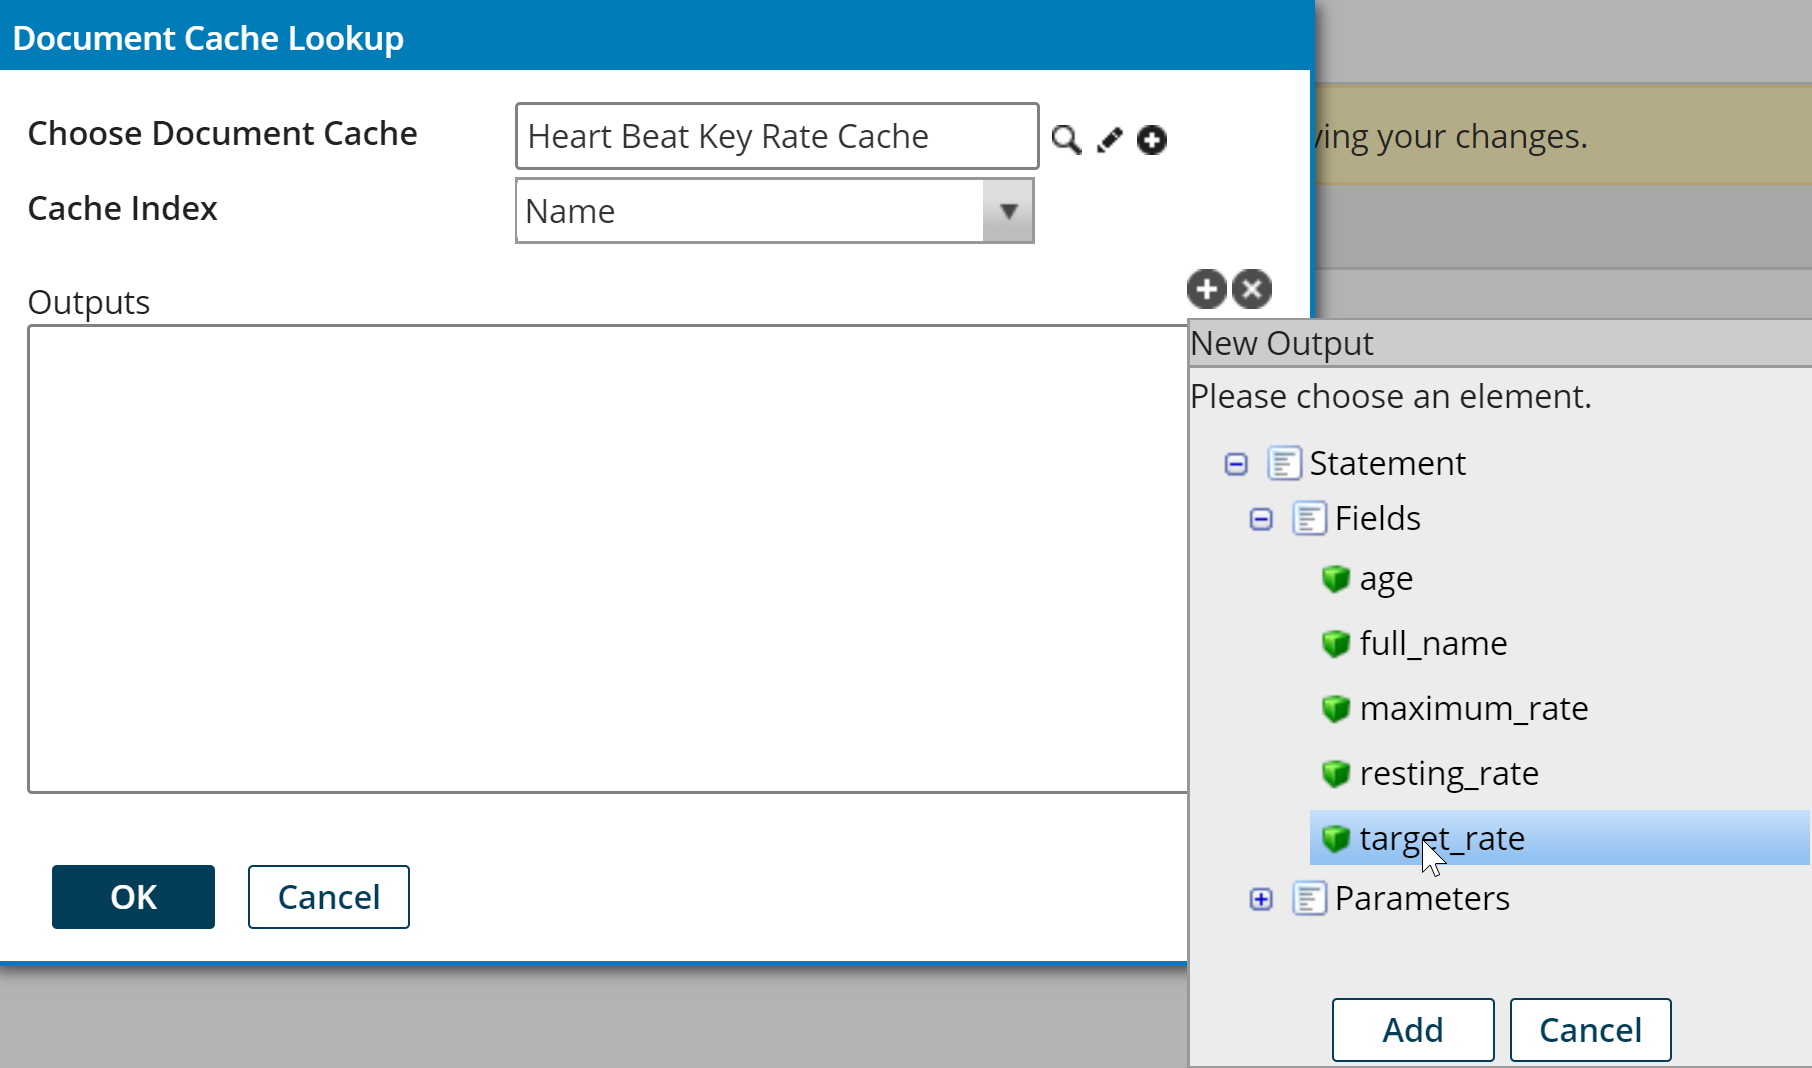Viewport: 1812px width, 1068px height.
Task: Open the Cache Index dropdown
Action: coord(1008,211)
